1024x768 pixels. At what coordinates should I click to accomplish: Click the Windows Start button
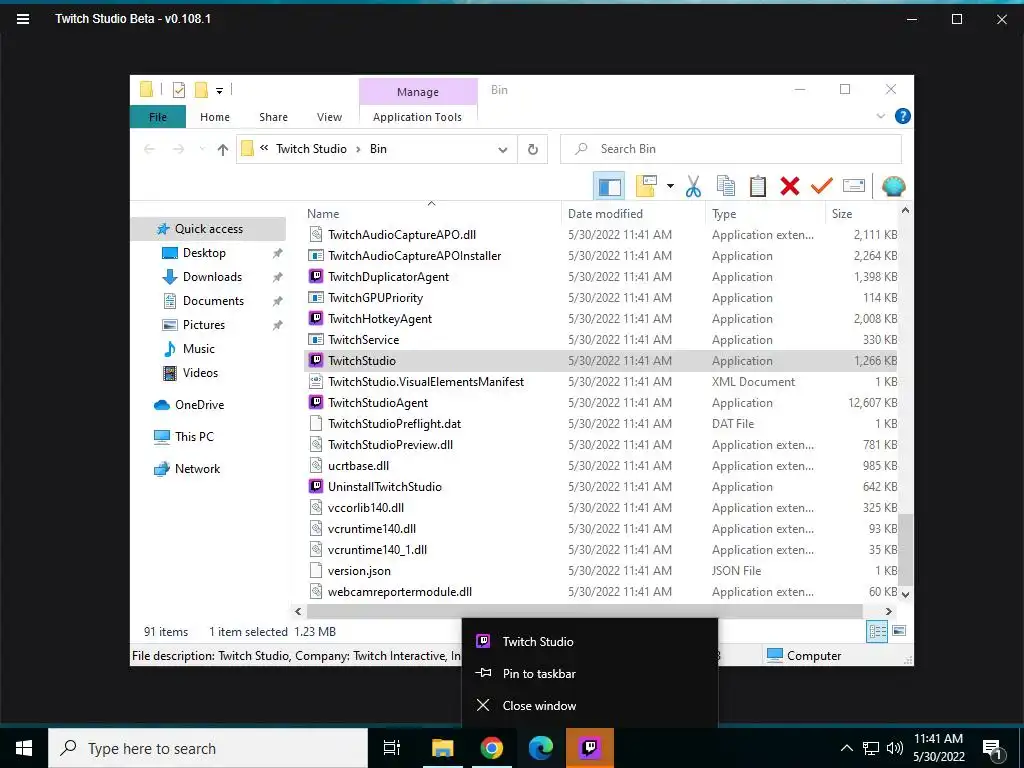[24, 748]
